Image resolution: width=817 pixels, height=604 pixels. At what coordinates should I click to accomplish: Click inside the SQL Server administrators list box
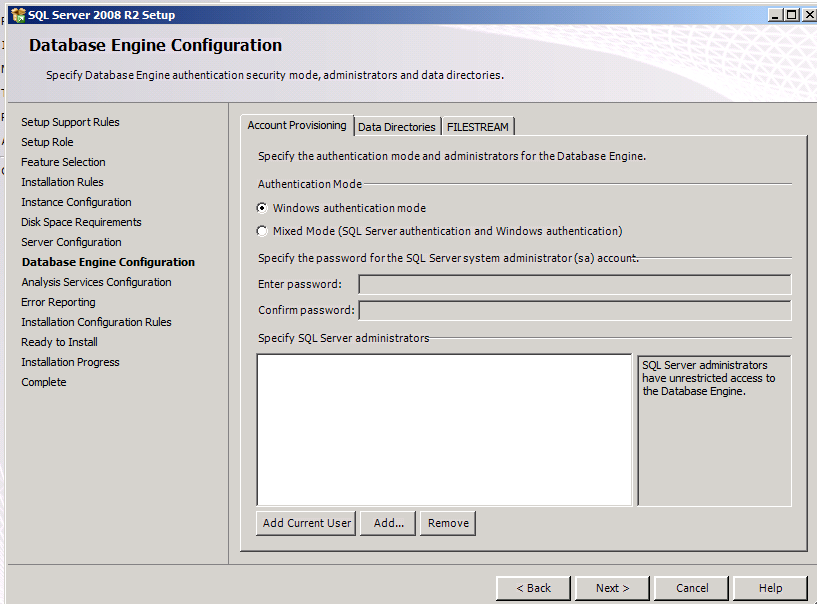(x=444, y=430)
